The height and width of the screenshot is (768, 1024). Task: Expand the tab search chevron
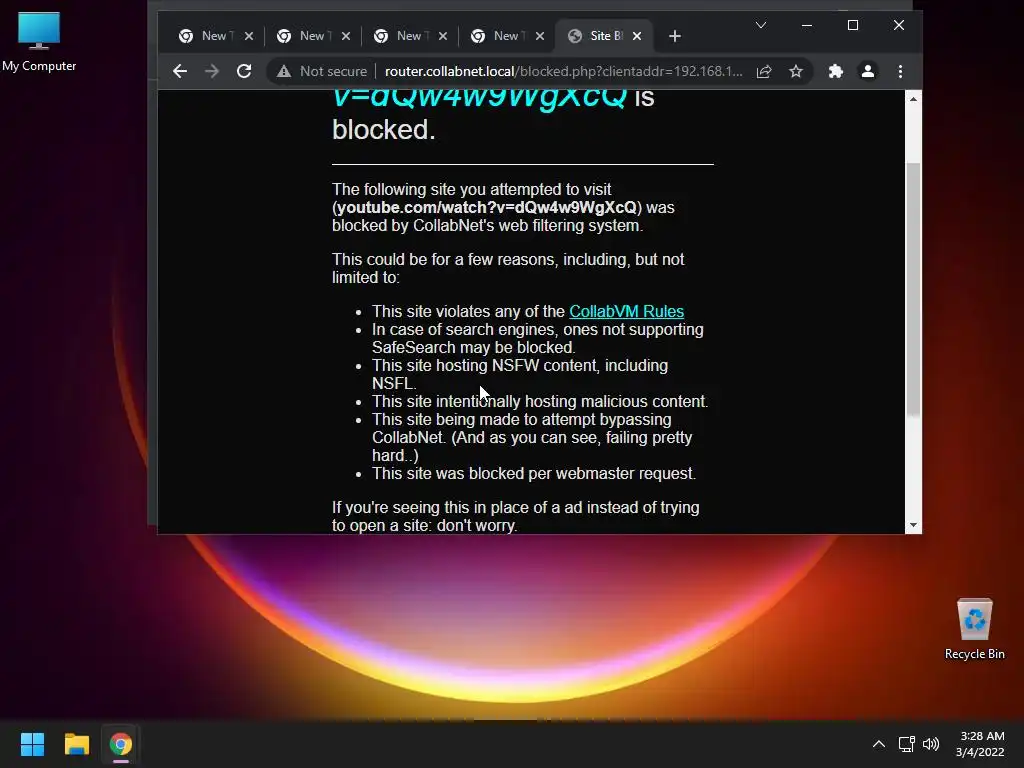tap(761, 25)
